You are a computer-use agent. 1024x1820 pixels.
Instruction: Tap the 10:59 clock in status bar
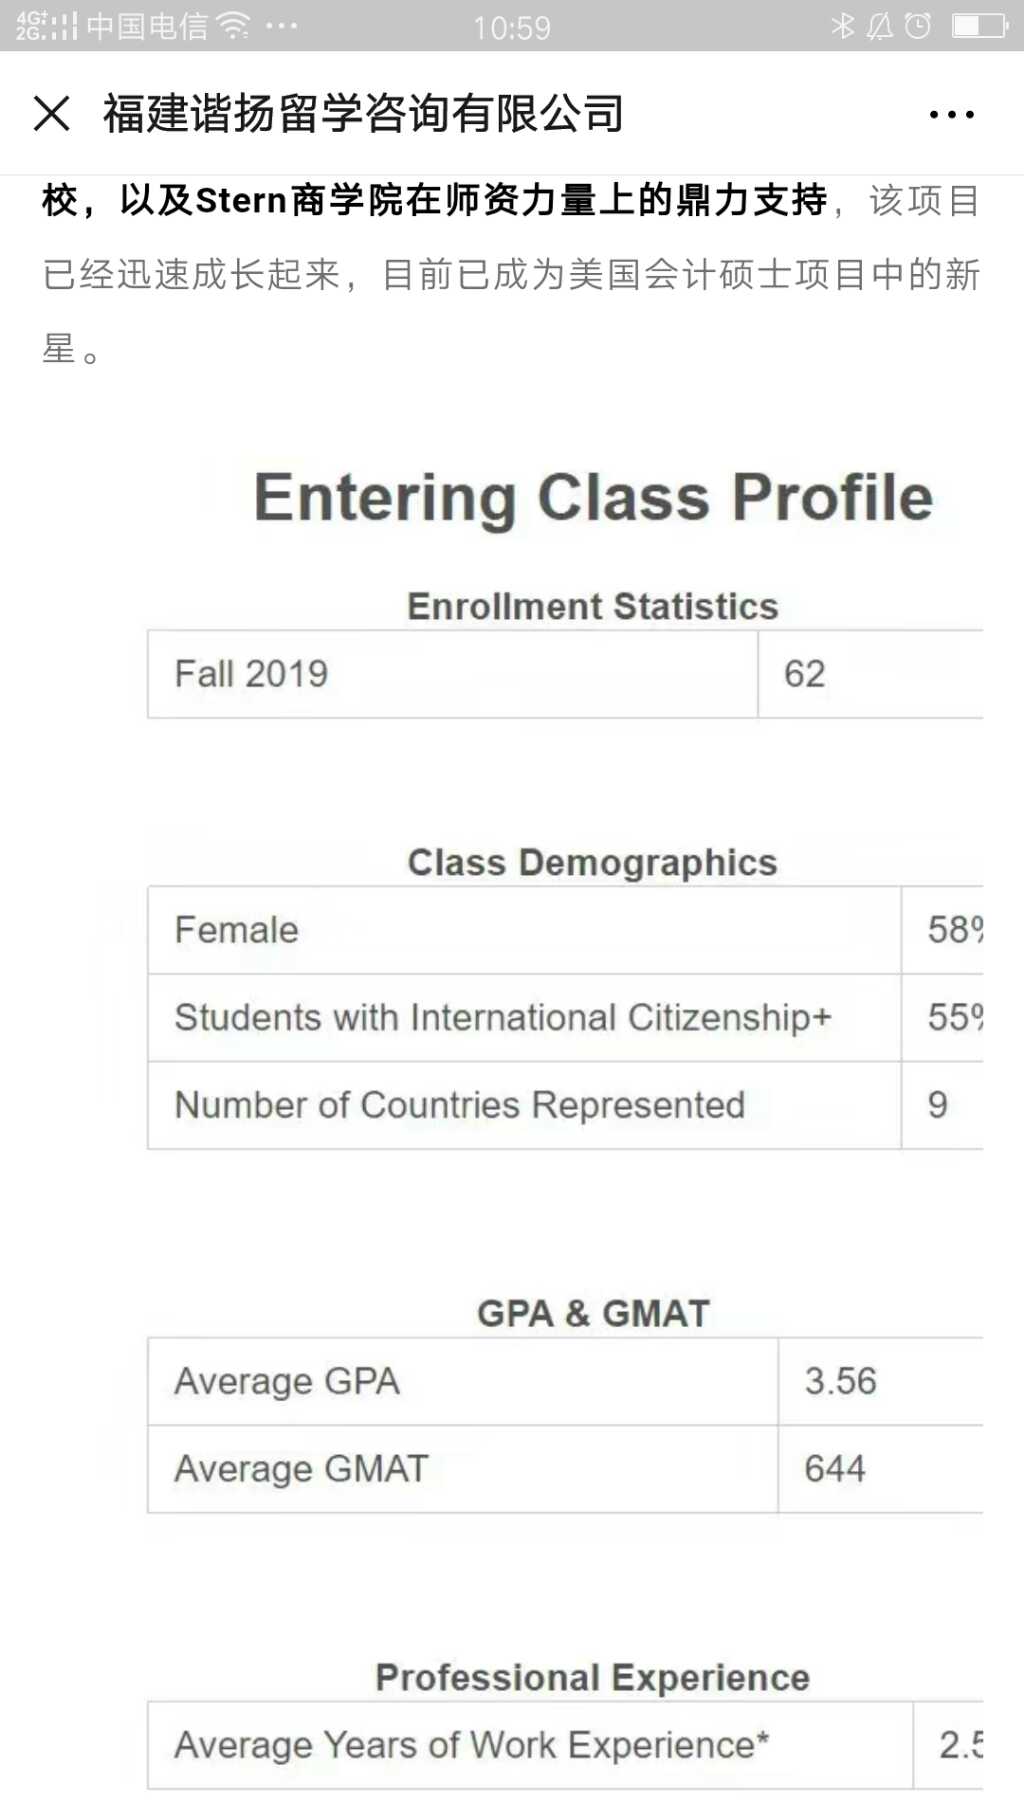point(512,27)
